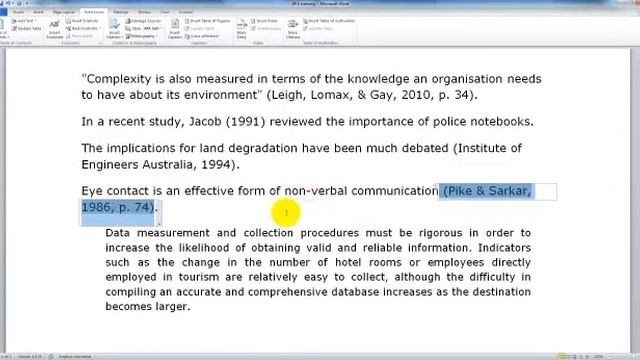This screenshot has height=360, width=640.
Task: Open Manage Sources
Action: 143,21
